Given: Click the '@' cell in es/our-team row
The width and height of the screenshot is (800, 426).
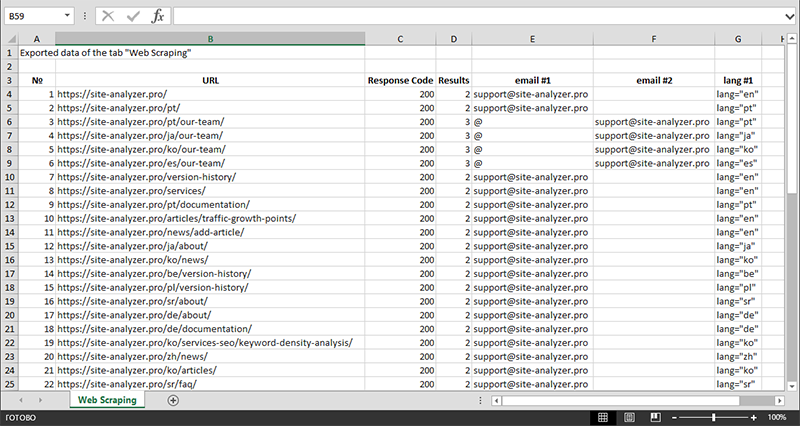Looking at the screenshot, I should pos(532,163).
